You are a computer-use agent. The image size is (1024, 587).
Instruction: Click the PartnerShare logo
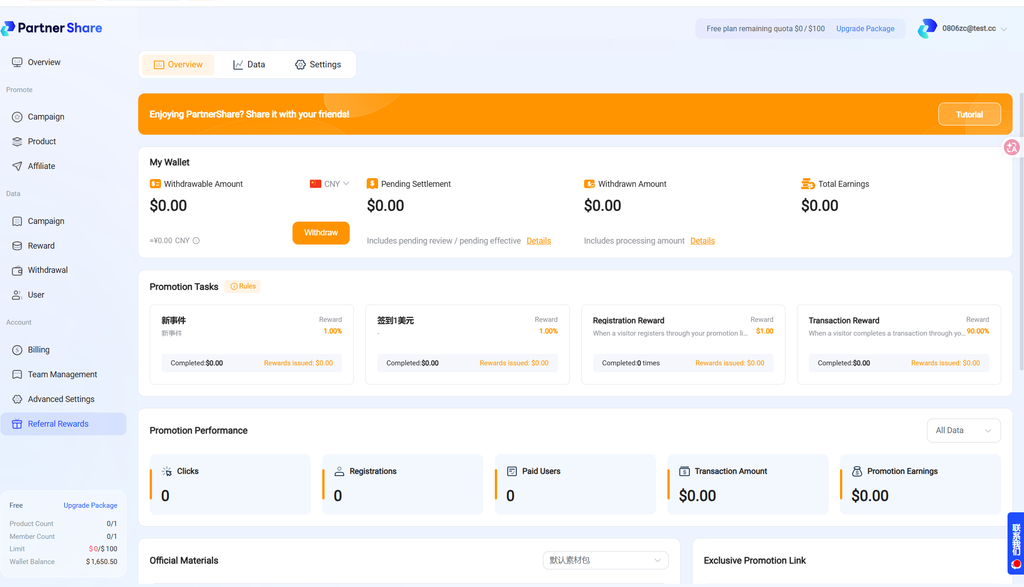click(x=52, y=28)
